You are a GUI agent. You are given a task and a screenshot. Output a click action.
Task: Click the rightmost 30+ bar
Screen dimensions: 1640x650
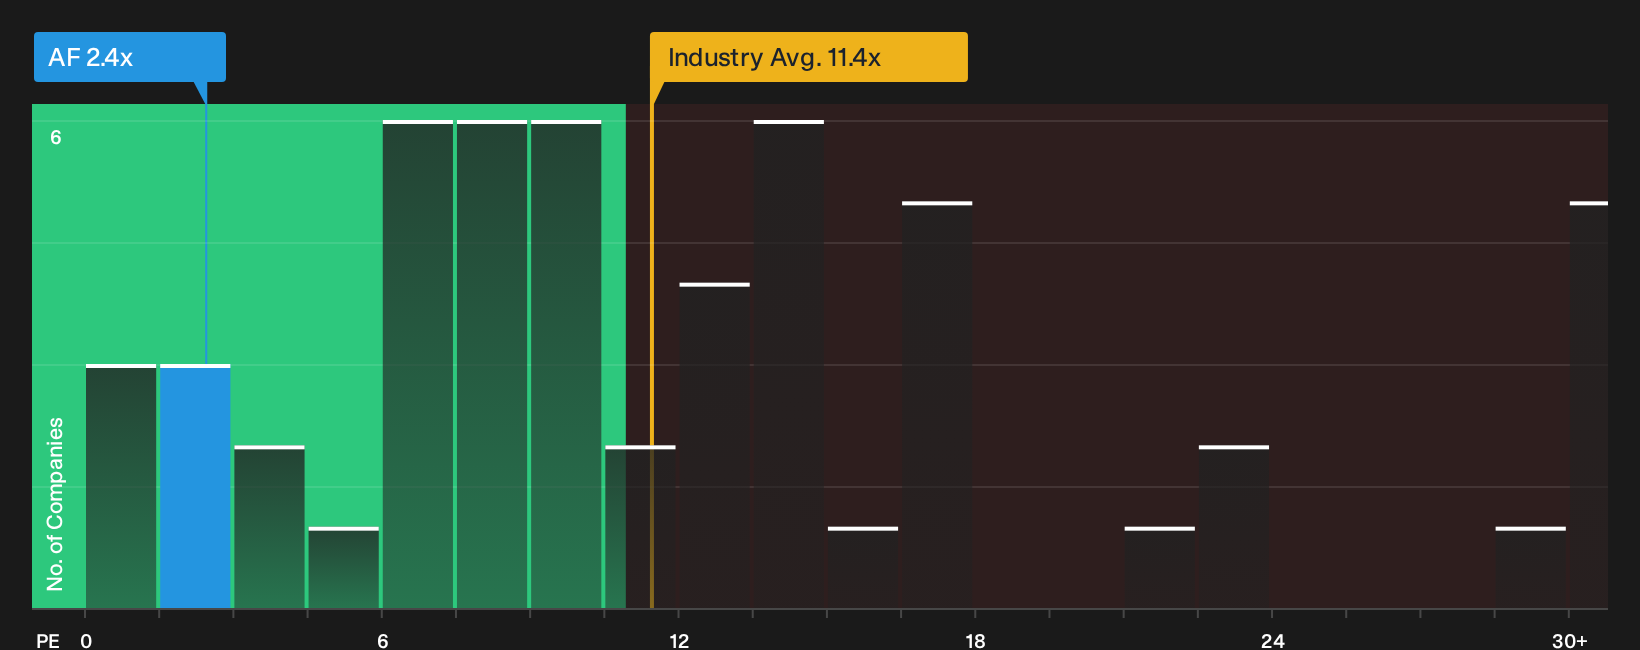1589,405
